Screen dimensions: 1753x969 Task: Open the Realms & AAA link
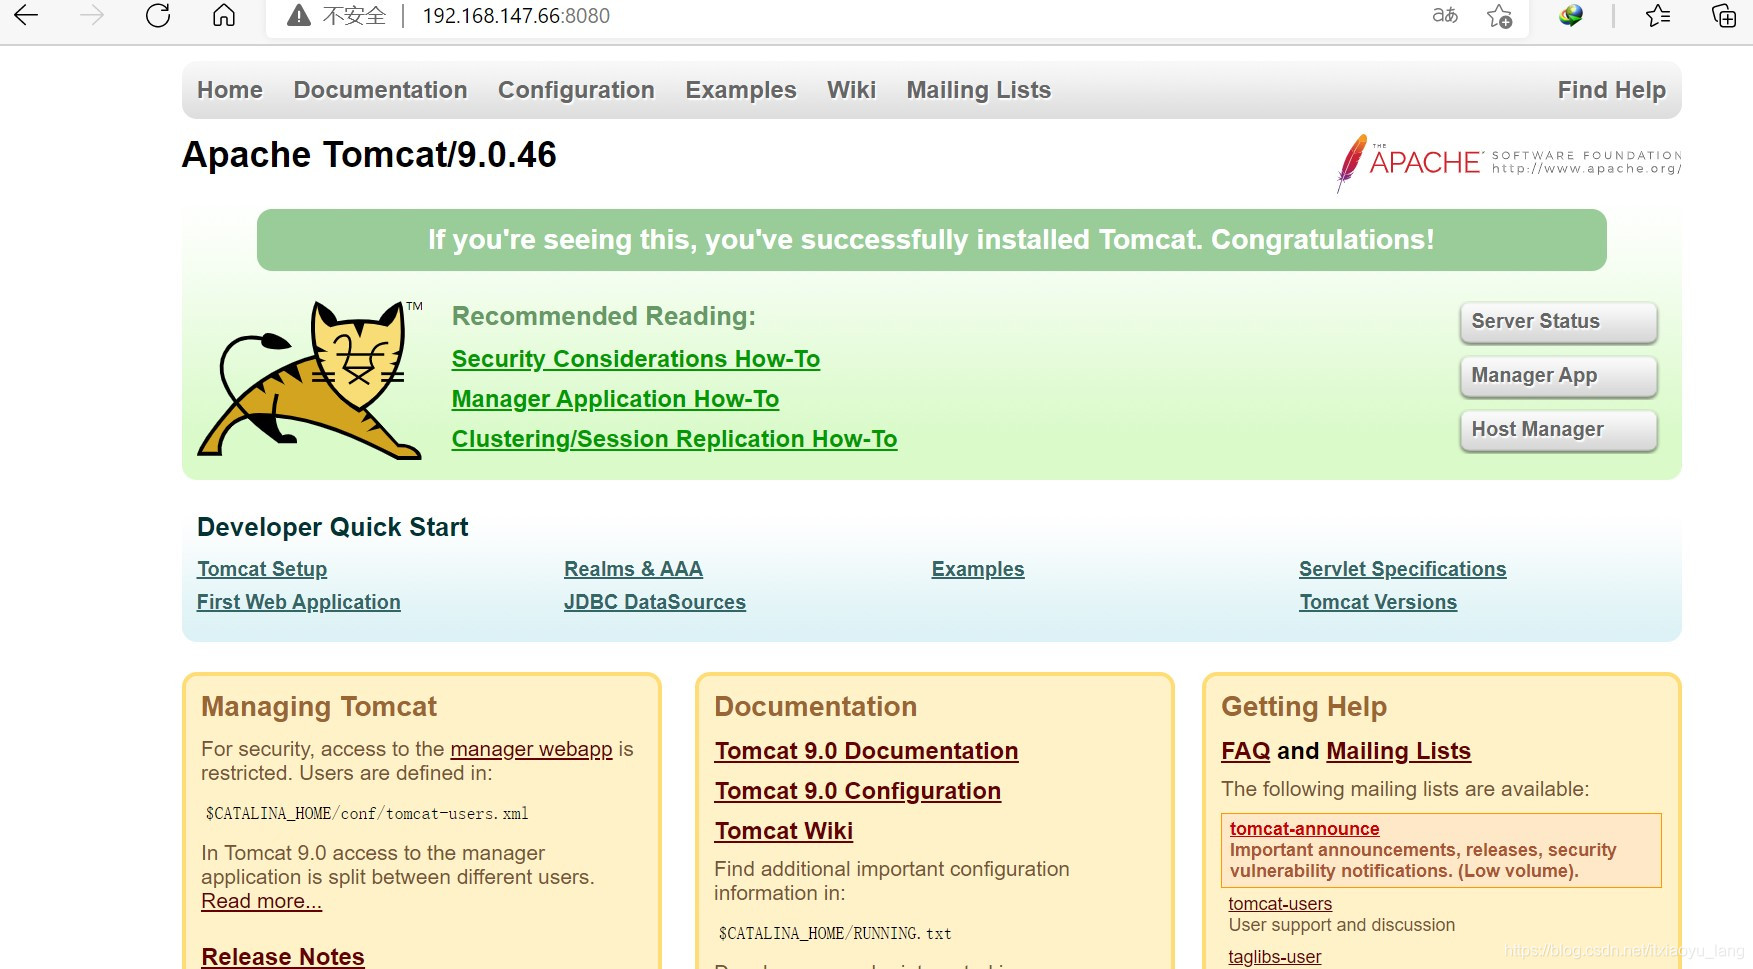pyautogui.click(x=633, y=569)
